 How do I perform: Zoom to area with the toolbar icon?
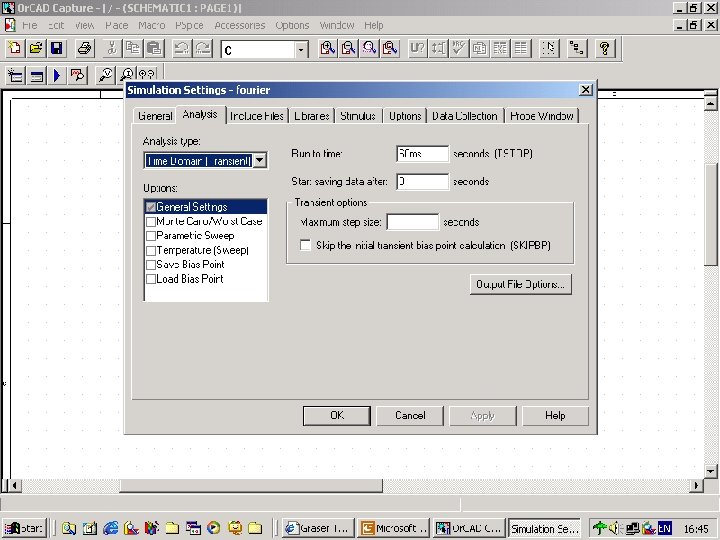pos(369,48)
